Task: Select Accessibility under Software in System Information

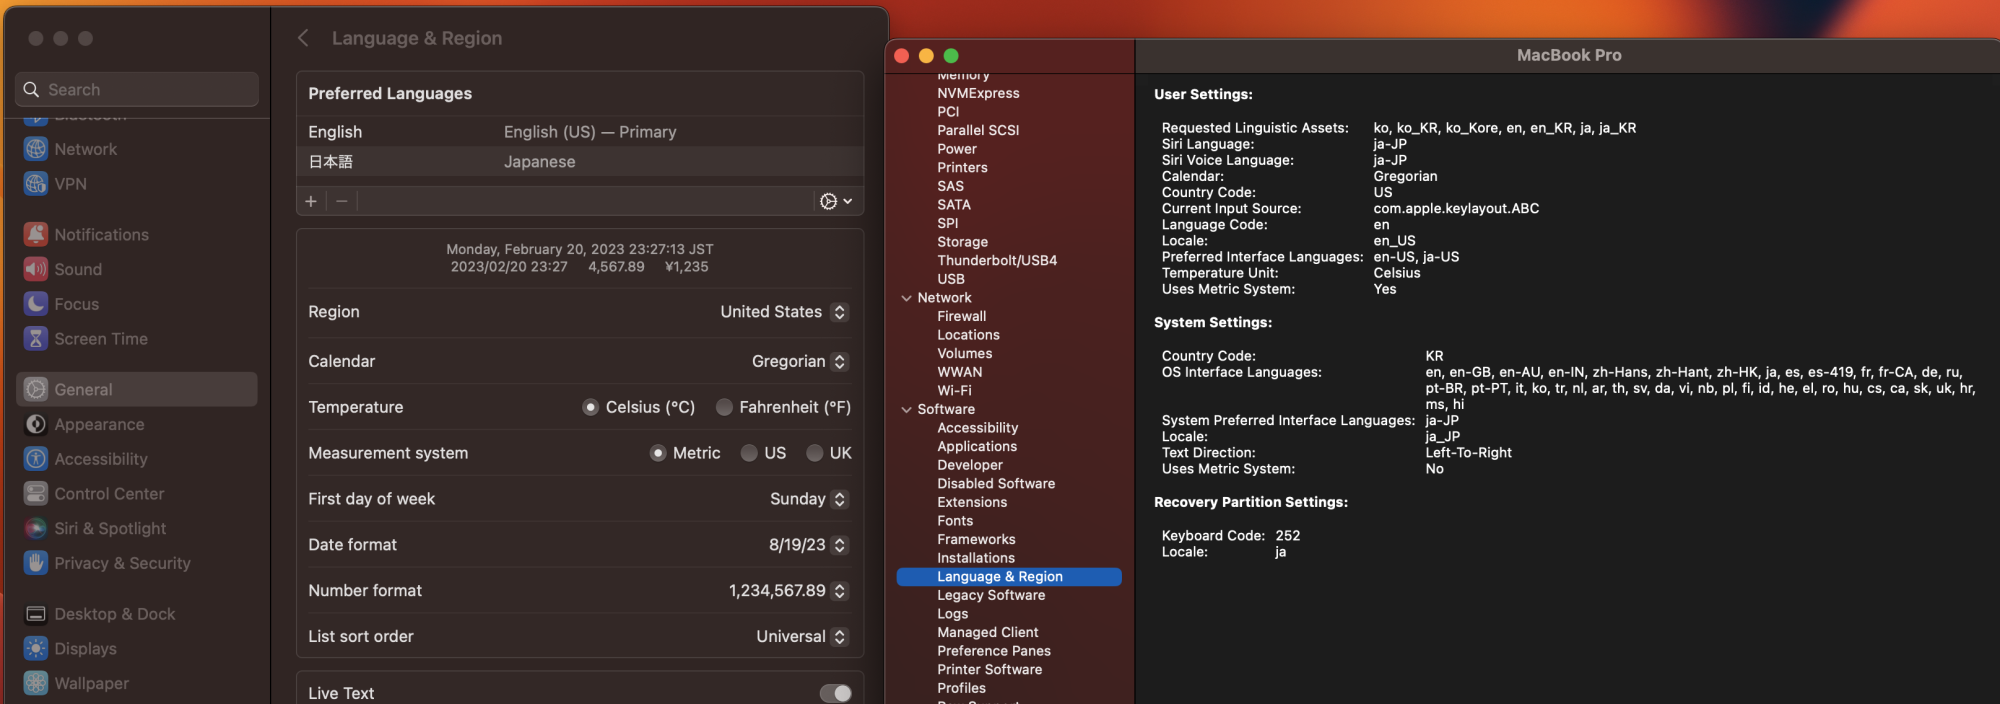Action: [x=977, y=428]
